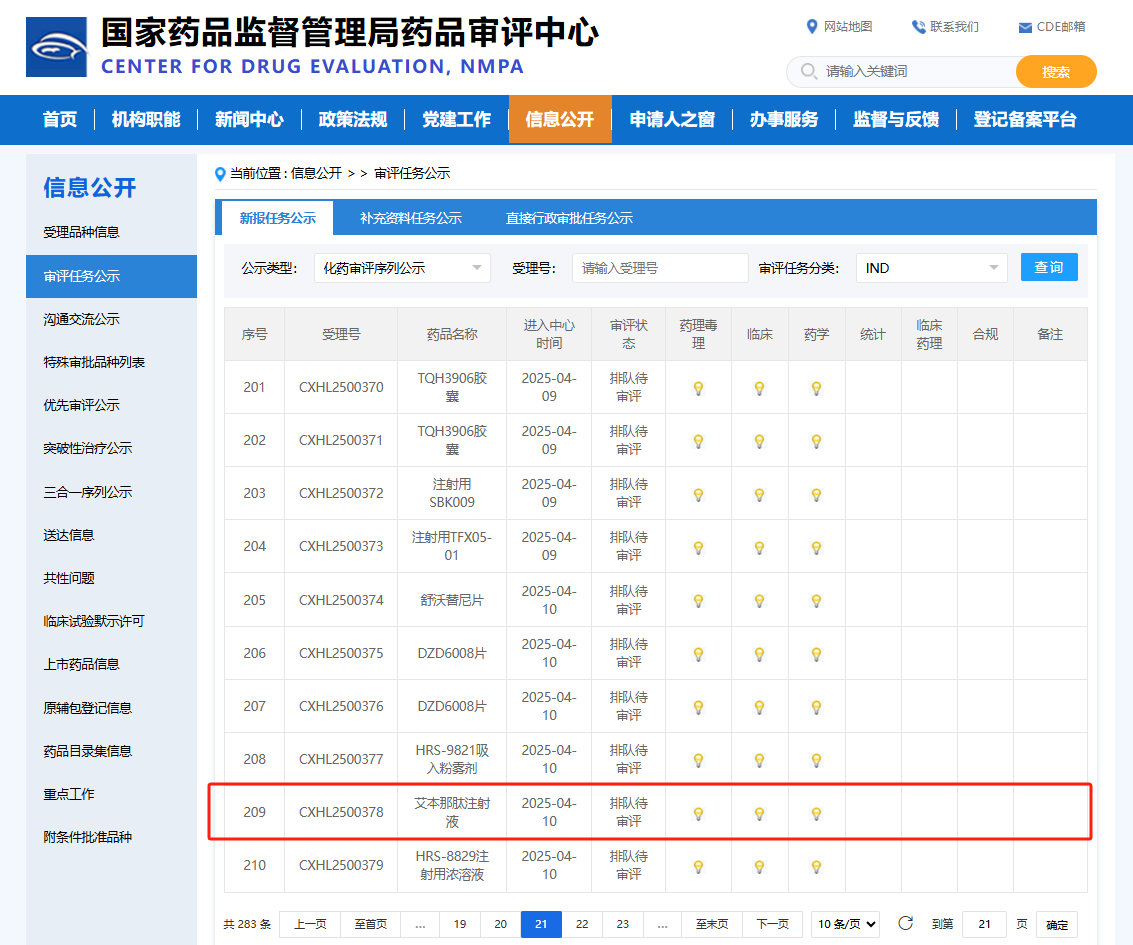The height and width of the screenshot is (945, 1133).
Task: Click 临床 bulb icon for CXHL2500372
Action: (759, 494)
